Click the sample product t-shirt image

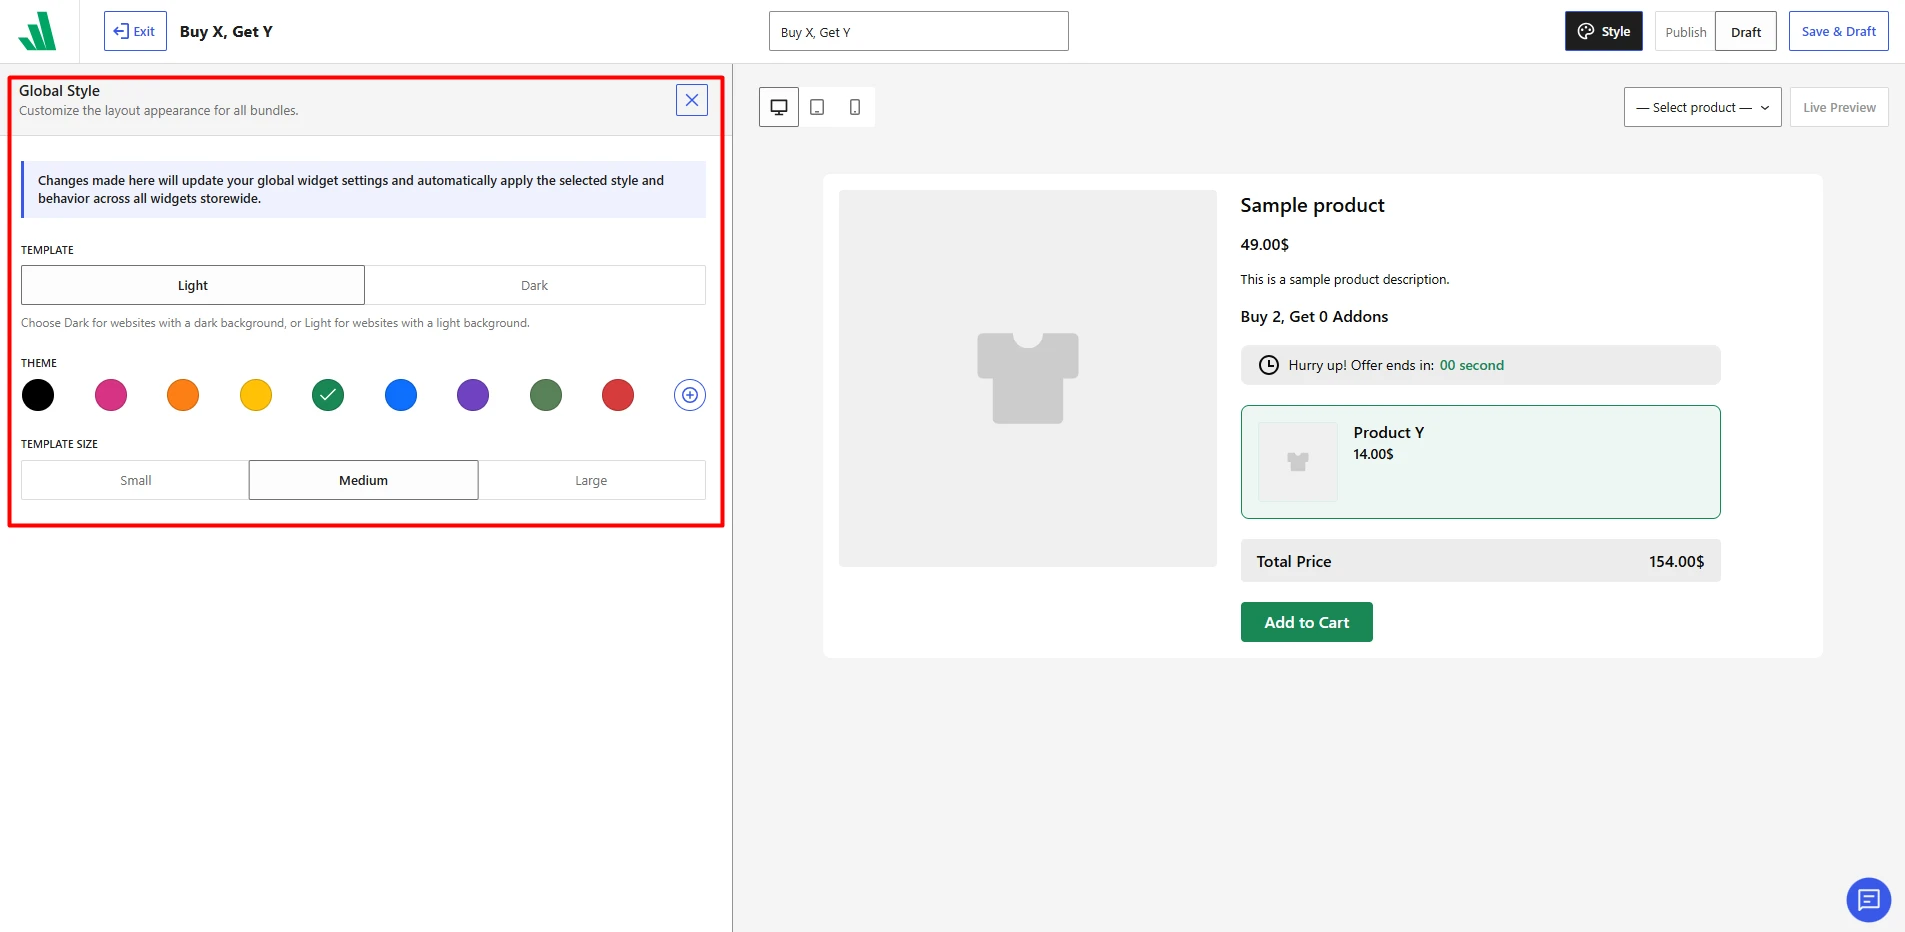coord(1028,378)
